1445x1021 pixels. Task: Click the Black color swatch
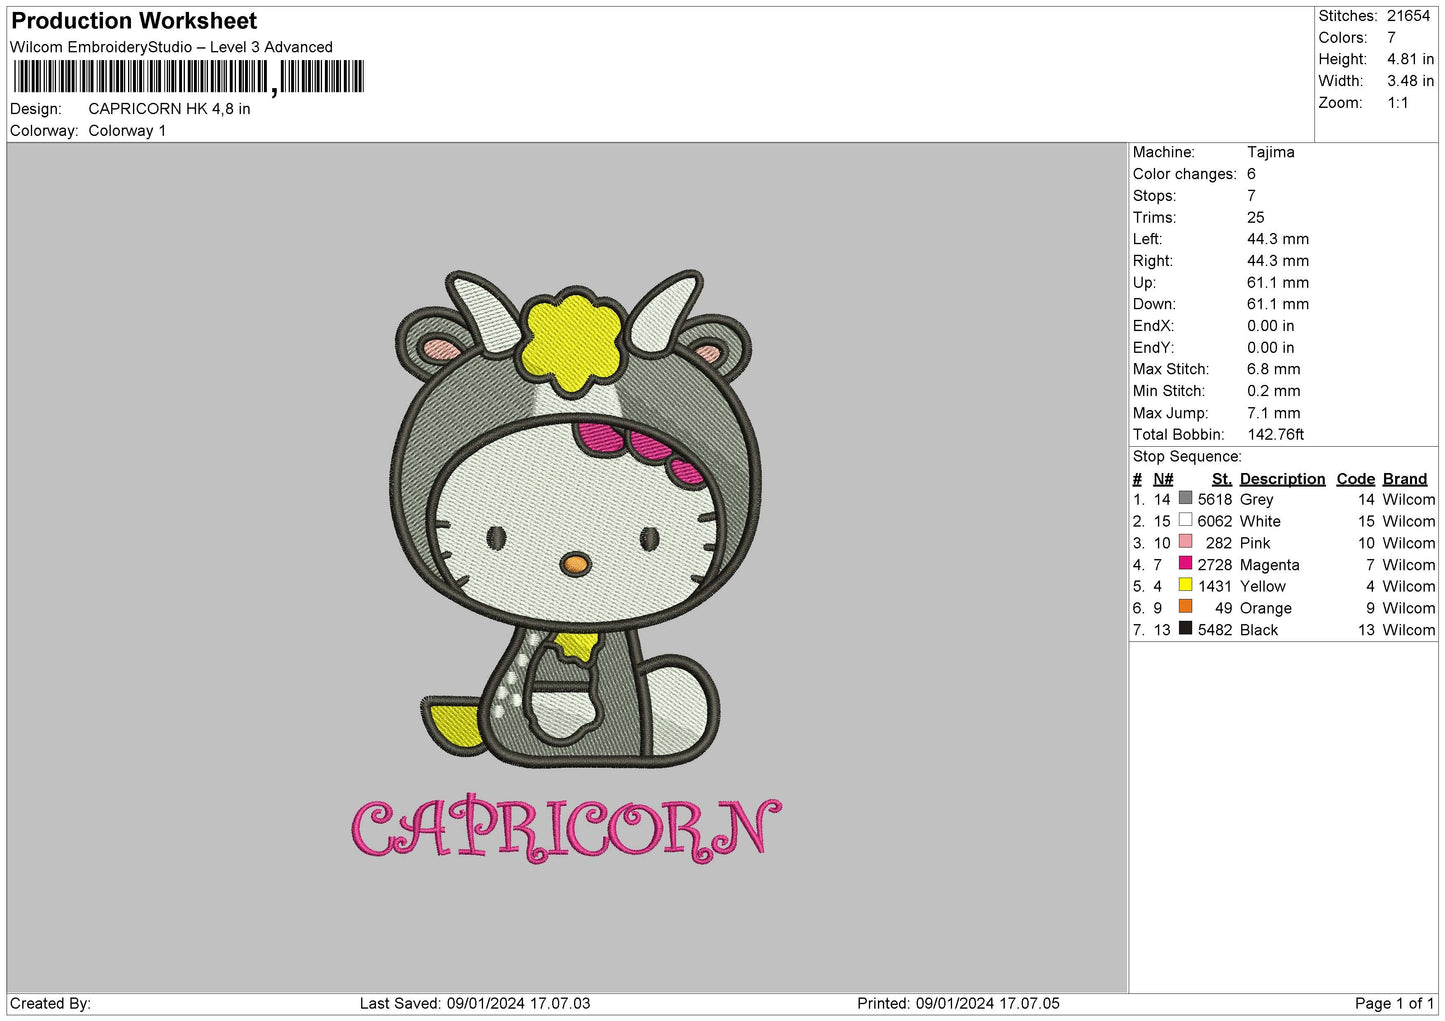click(x=1185, y=629)
